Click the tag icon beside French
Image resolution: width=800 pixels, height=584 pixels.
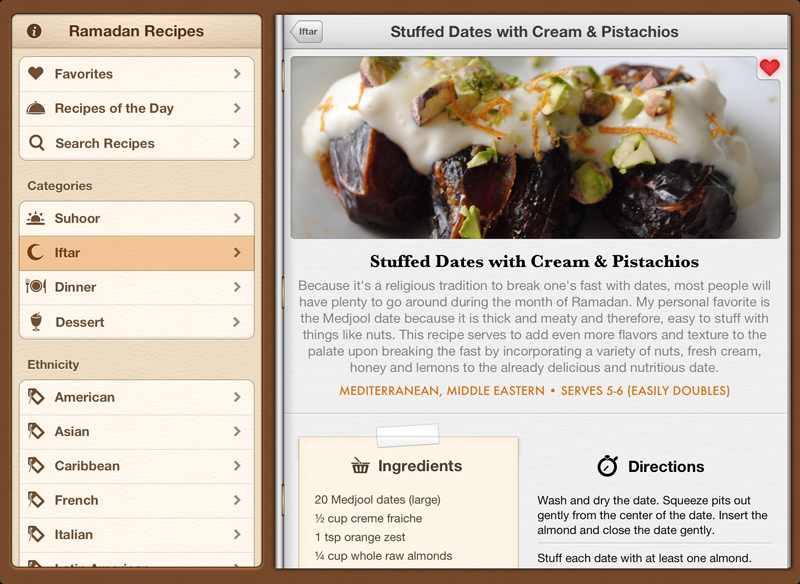click(36, 500)
